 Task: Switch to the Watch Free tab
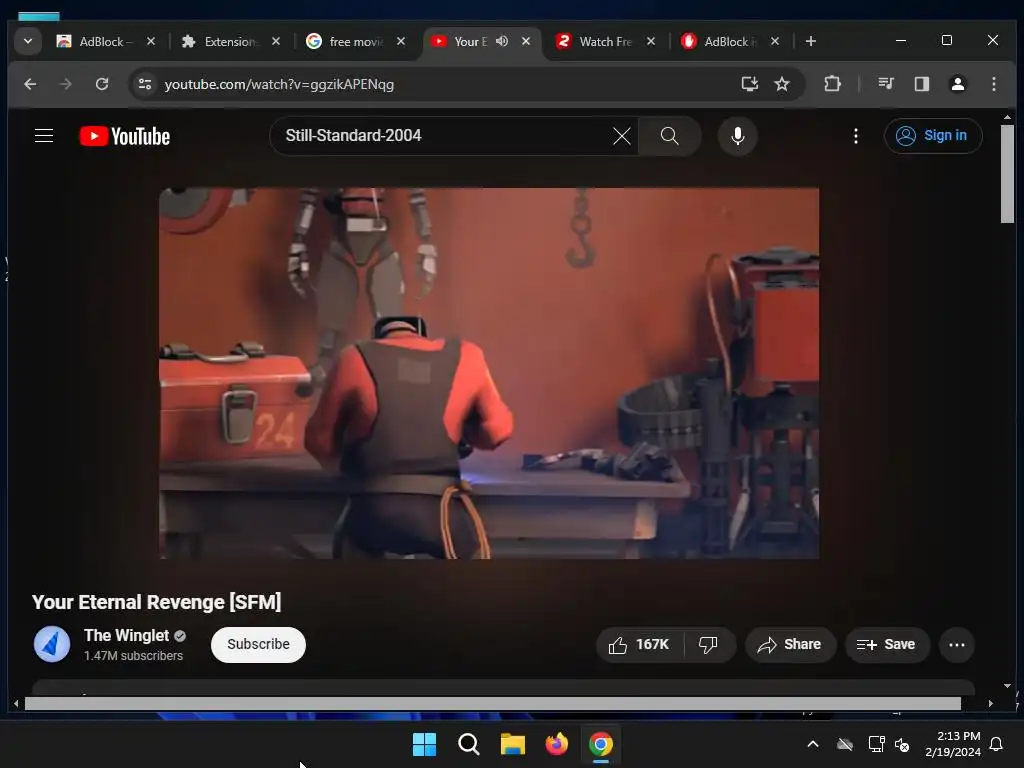coord(605,41)
